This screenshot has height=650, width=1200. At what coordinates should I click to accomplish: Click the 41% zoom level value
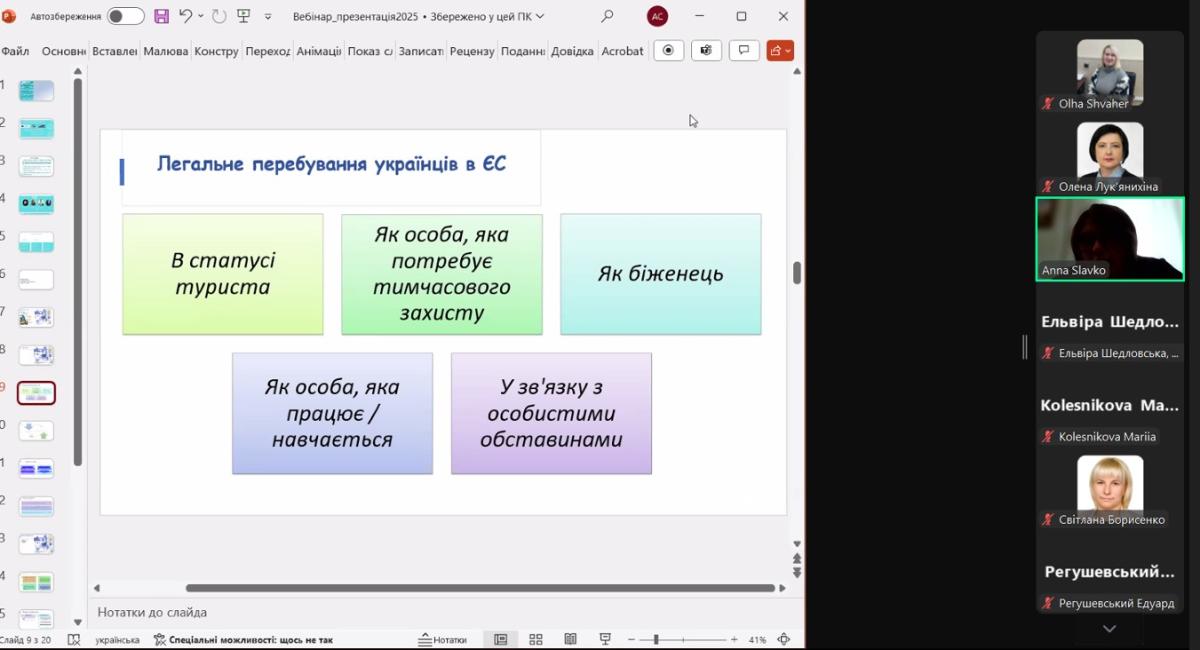[757, 640]
